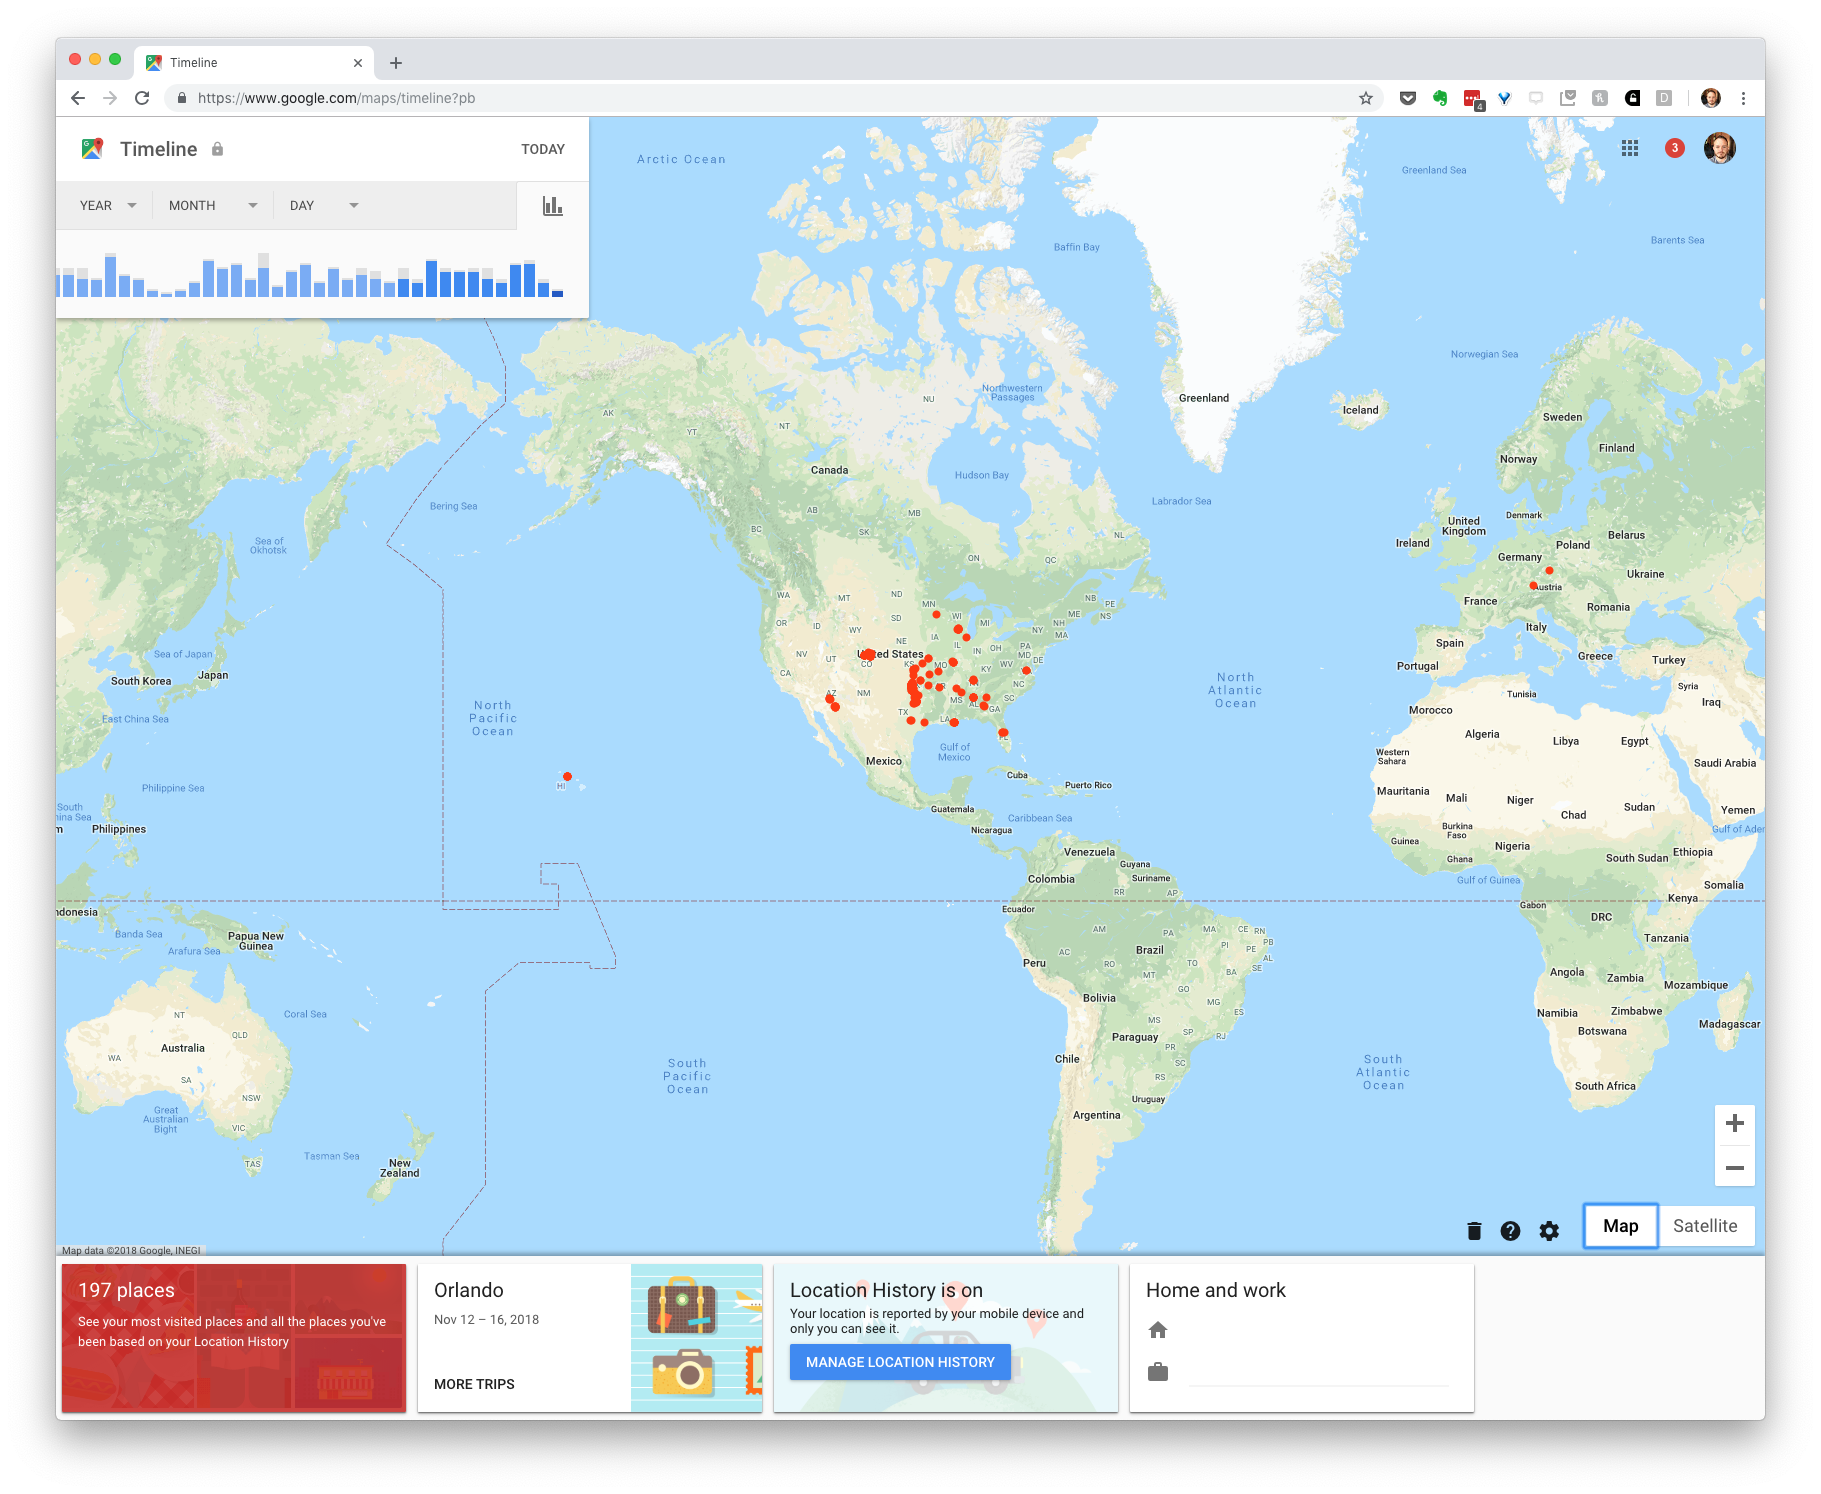Click MANAGE LOCATION HISTORY button
This screenshot has height=1494, width=1821.
pyautogui.click(x=900, y=1362)
